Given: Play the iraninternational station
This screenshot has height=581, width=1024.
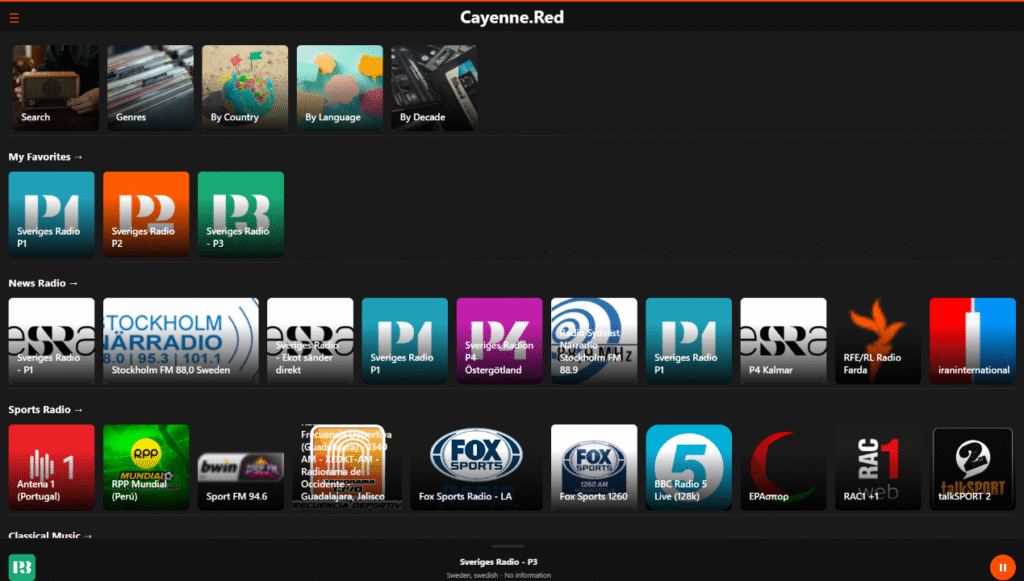Looking at the screenshot, I should (973, 341).
